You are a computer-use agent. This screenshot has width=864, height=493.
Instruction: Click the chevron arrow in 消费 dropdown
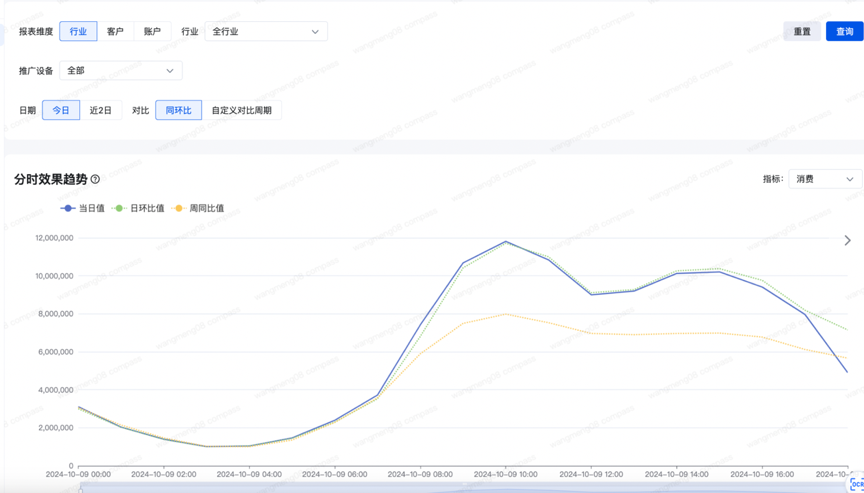850,180
